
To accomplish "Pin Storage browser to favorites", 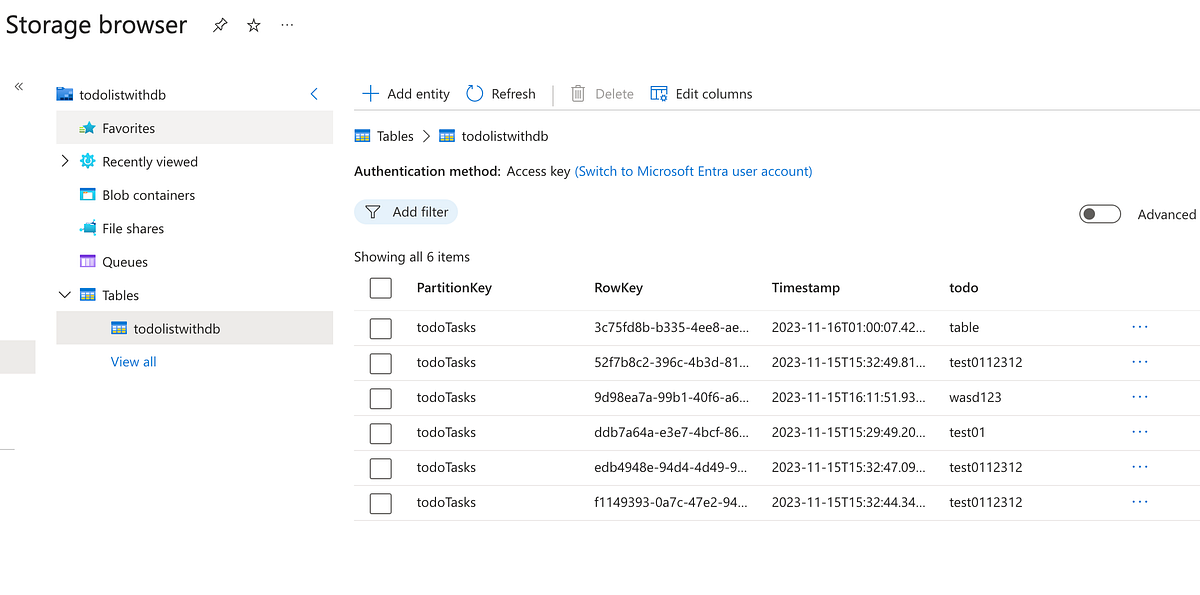I will coord(219,25).
